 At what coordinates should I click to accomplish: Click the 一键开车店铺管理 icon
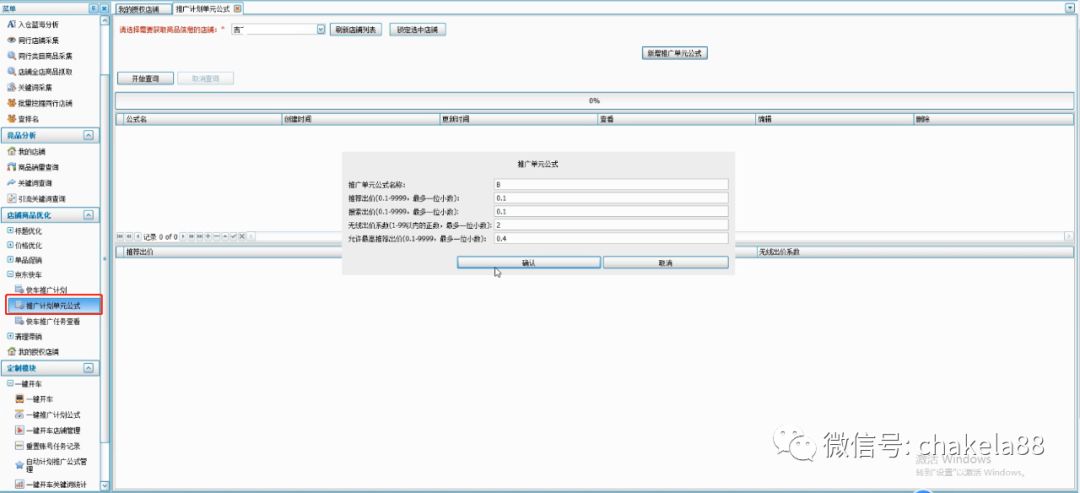click(x=19, y=430)
